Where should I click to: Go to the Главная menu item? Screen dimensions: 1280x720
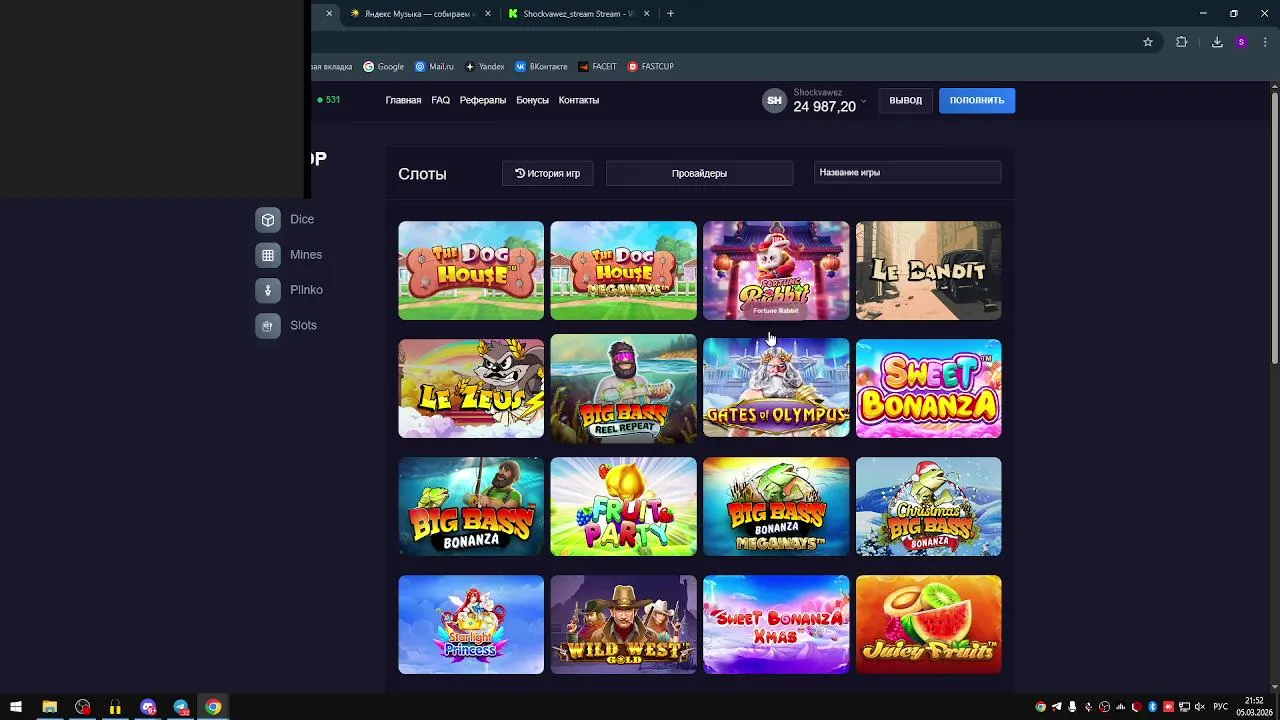(403, 100)
